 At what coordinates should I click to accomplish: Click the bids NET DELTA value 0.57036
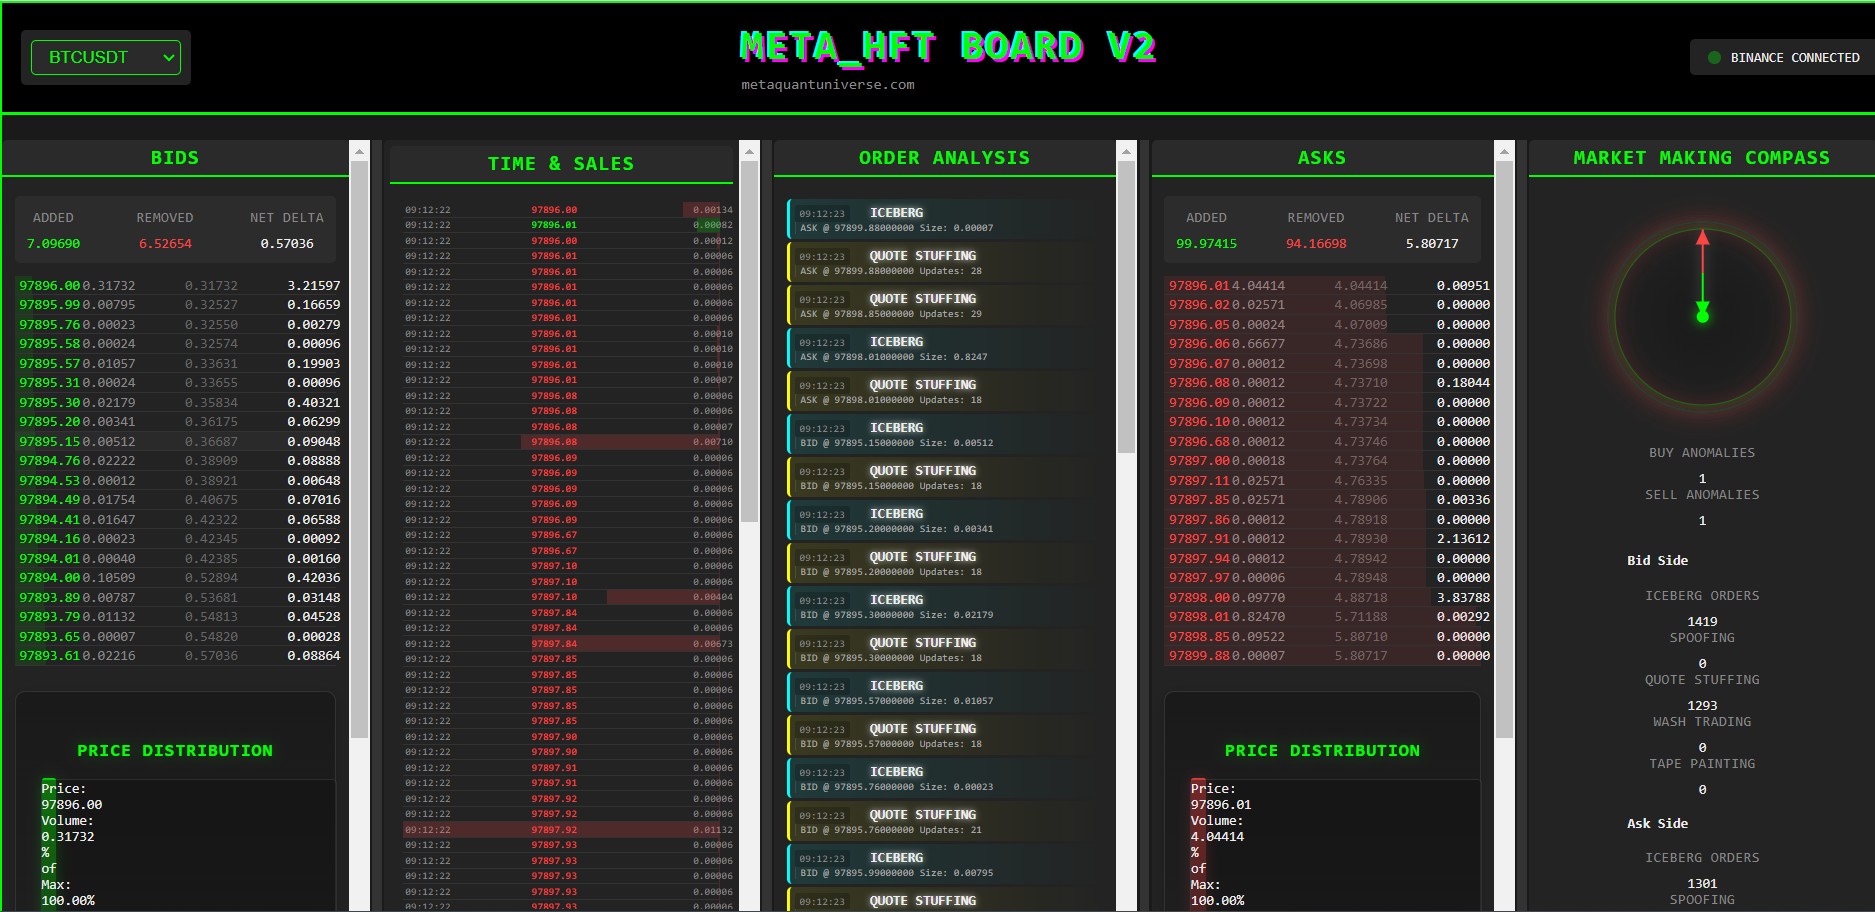click(x=287, y=243)
